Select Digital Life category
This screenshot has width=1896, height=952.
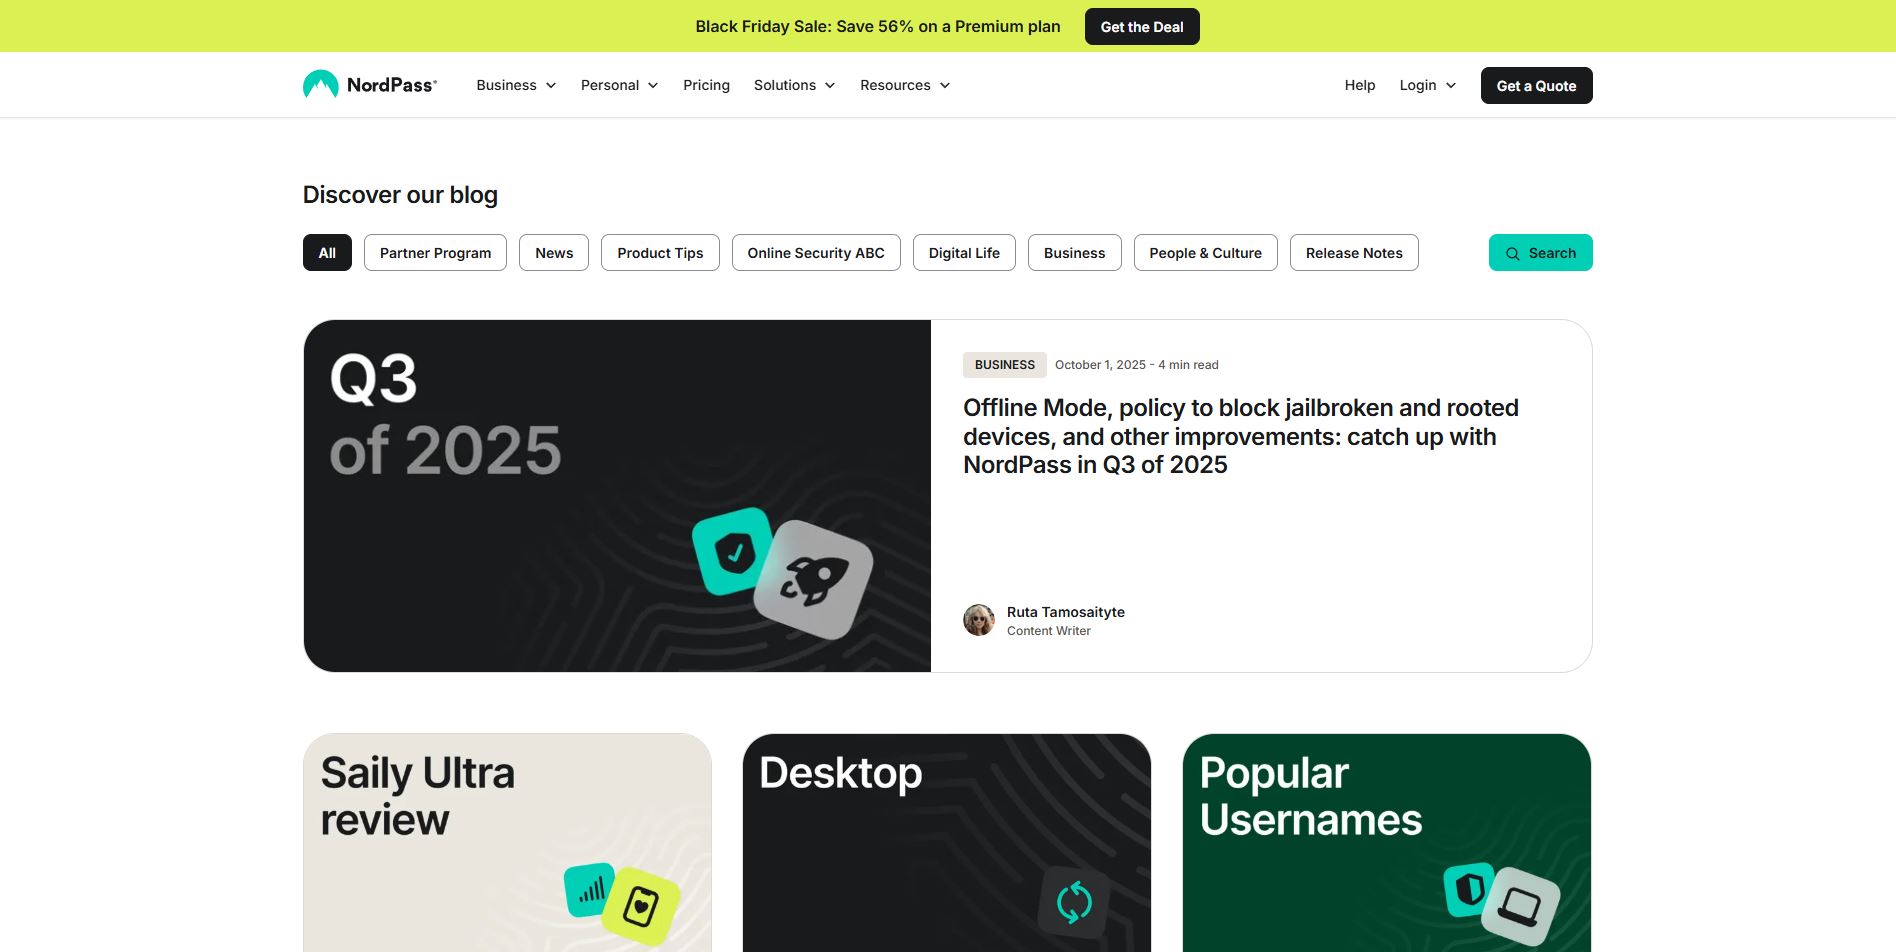click(x=964, y=253)
